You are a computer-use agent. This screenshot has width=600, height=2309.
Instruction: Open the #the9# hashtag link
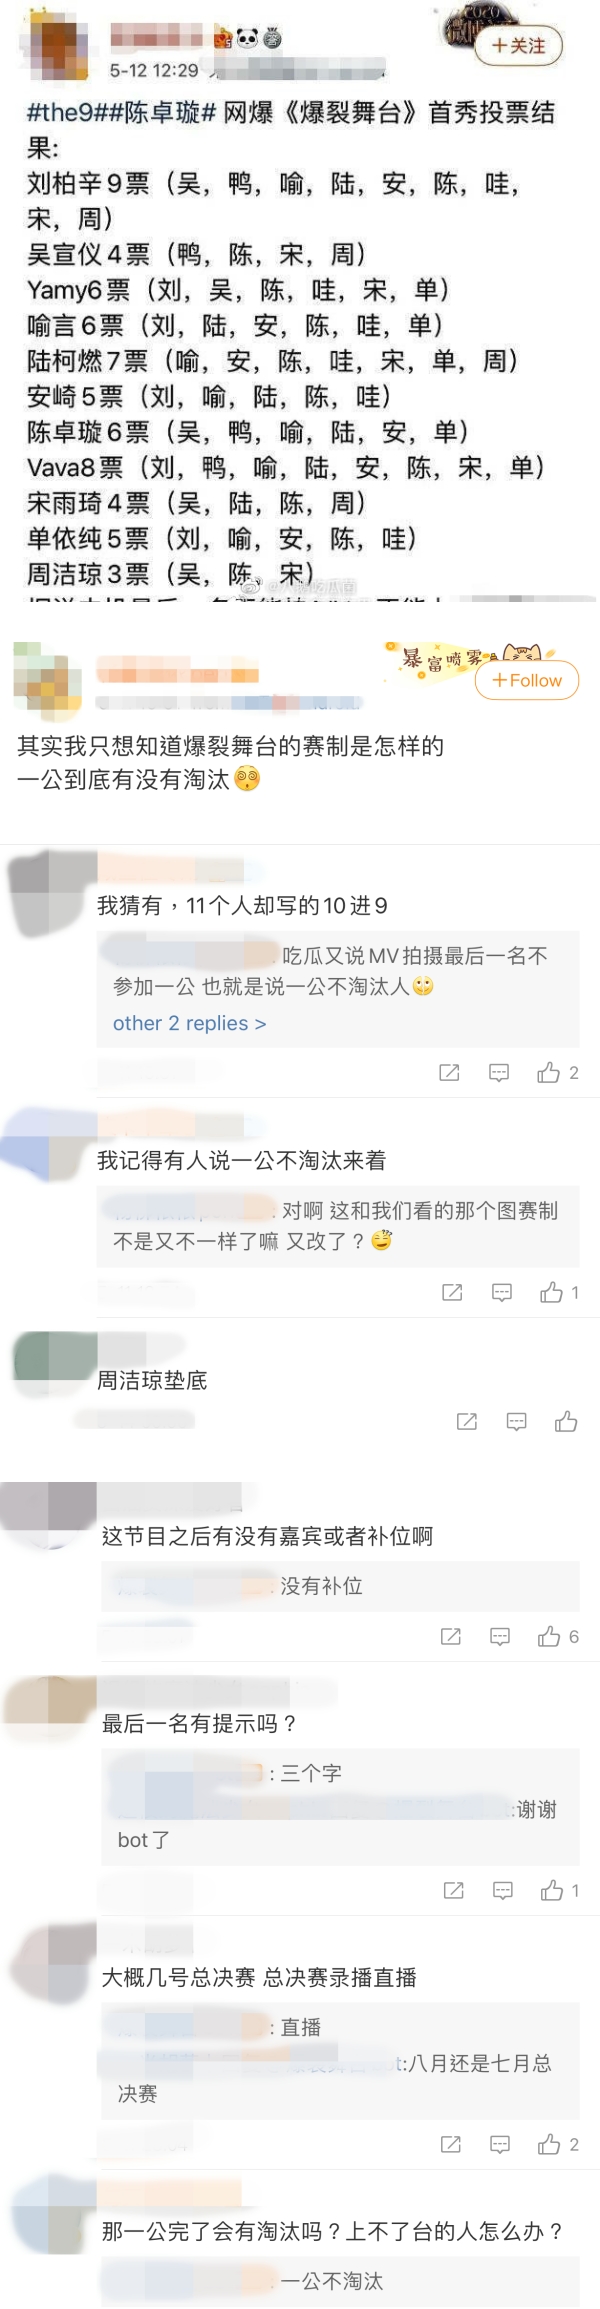64,113
